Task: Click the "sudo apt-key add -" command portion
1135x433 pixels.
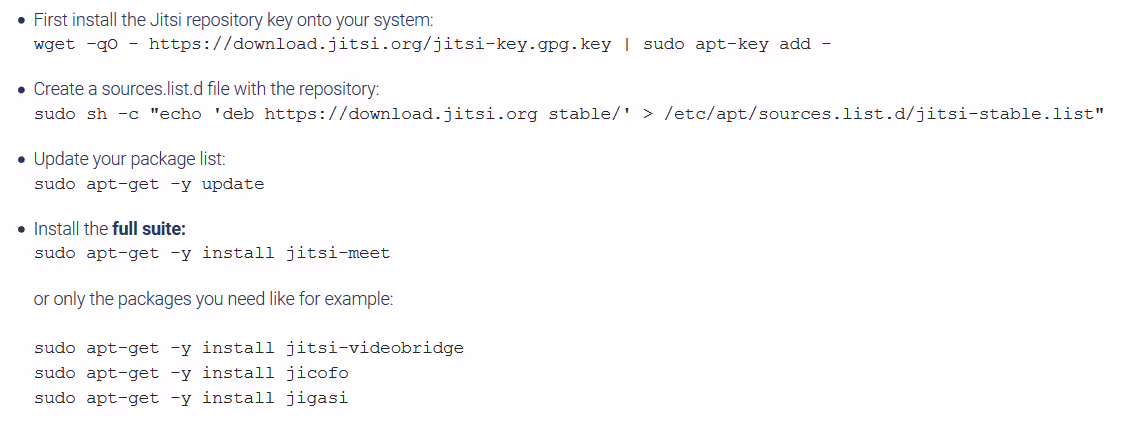Action: [736, 46]
